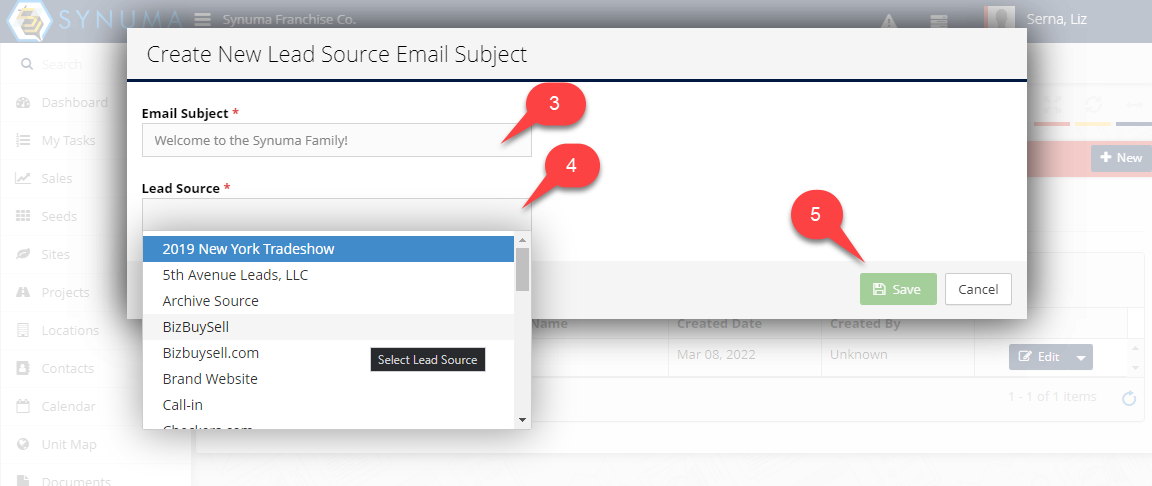Open the Lead Source combo box
Image resolution: width=1152 pixels, height=486 pixels.
(336, 215)
